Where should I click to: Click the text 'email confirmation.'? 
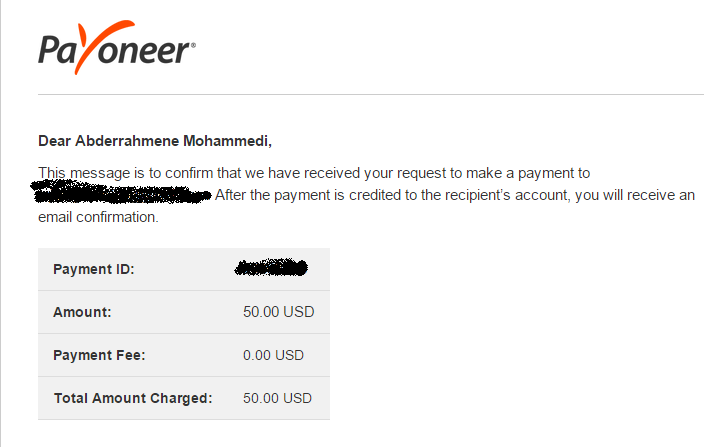coord(98,217)
